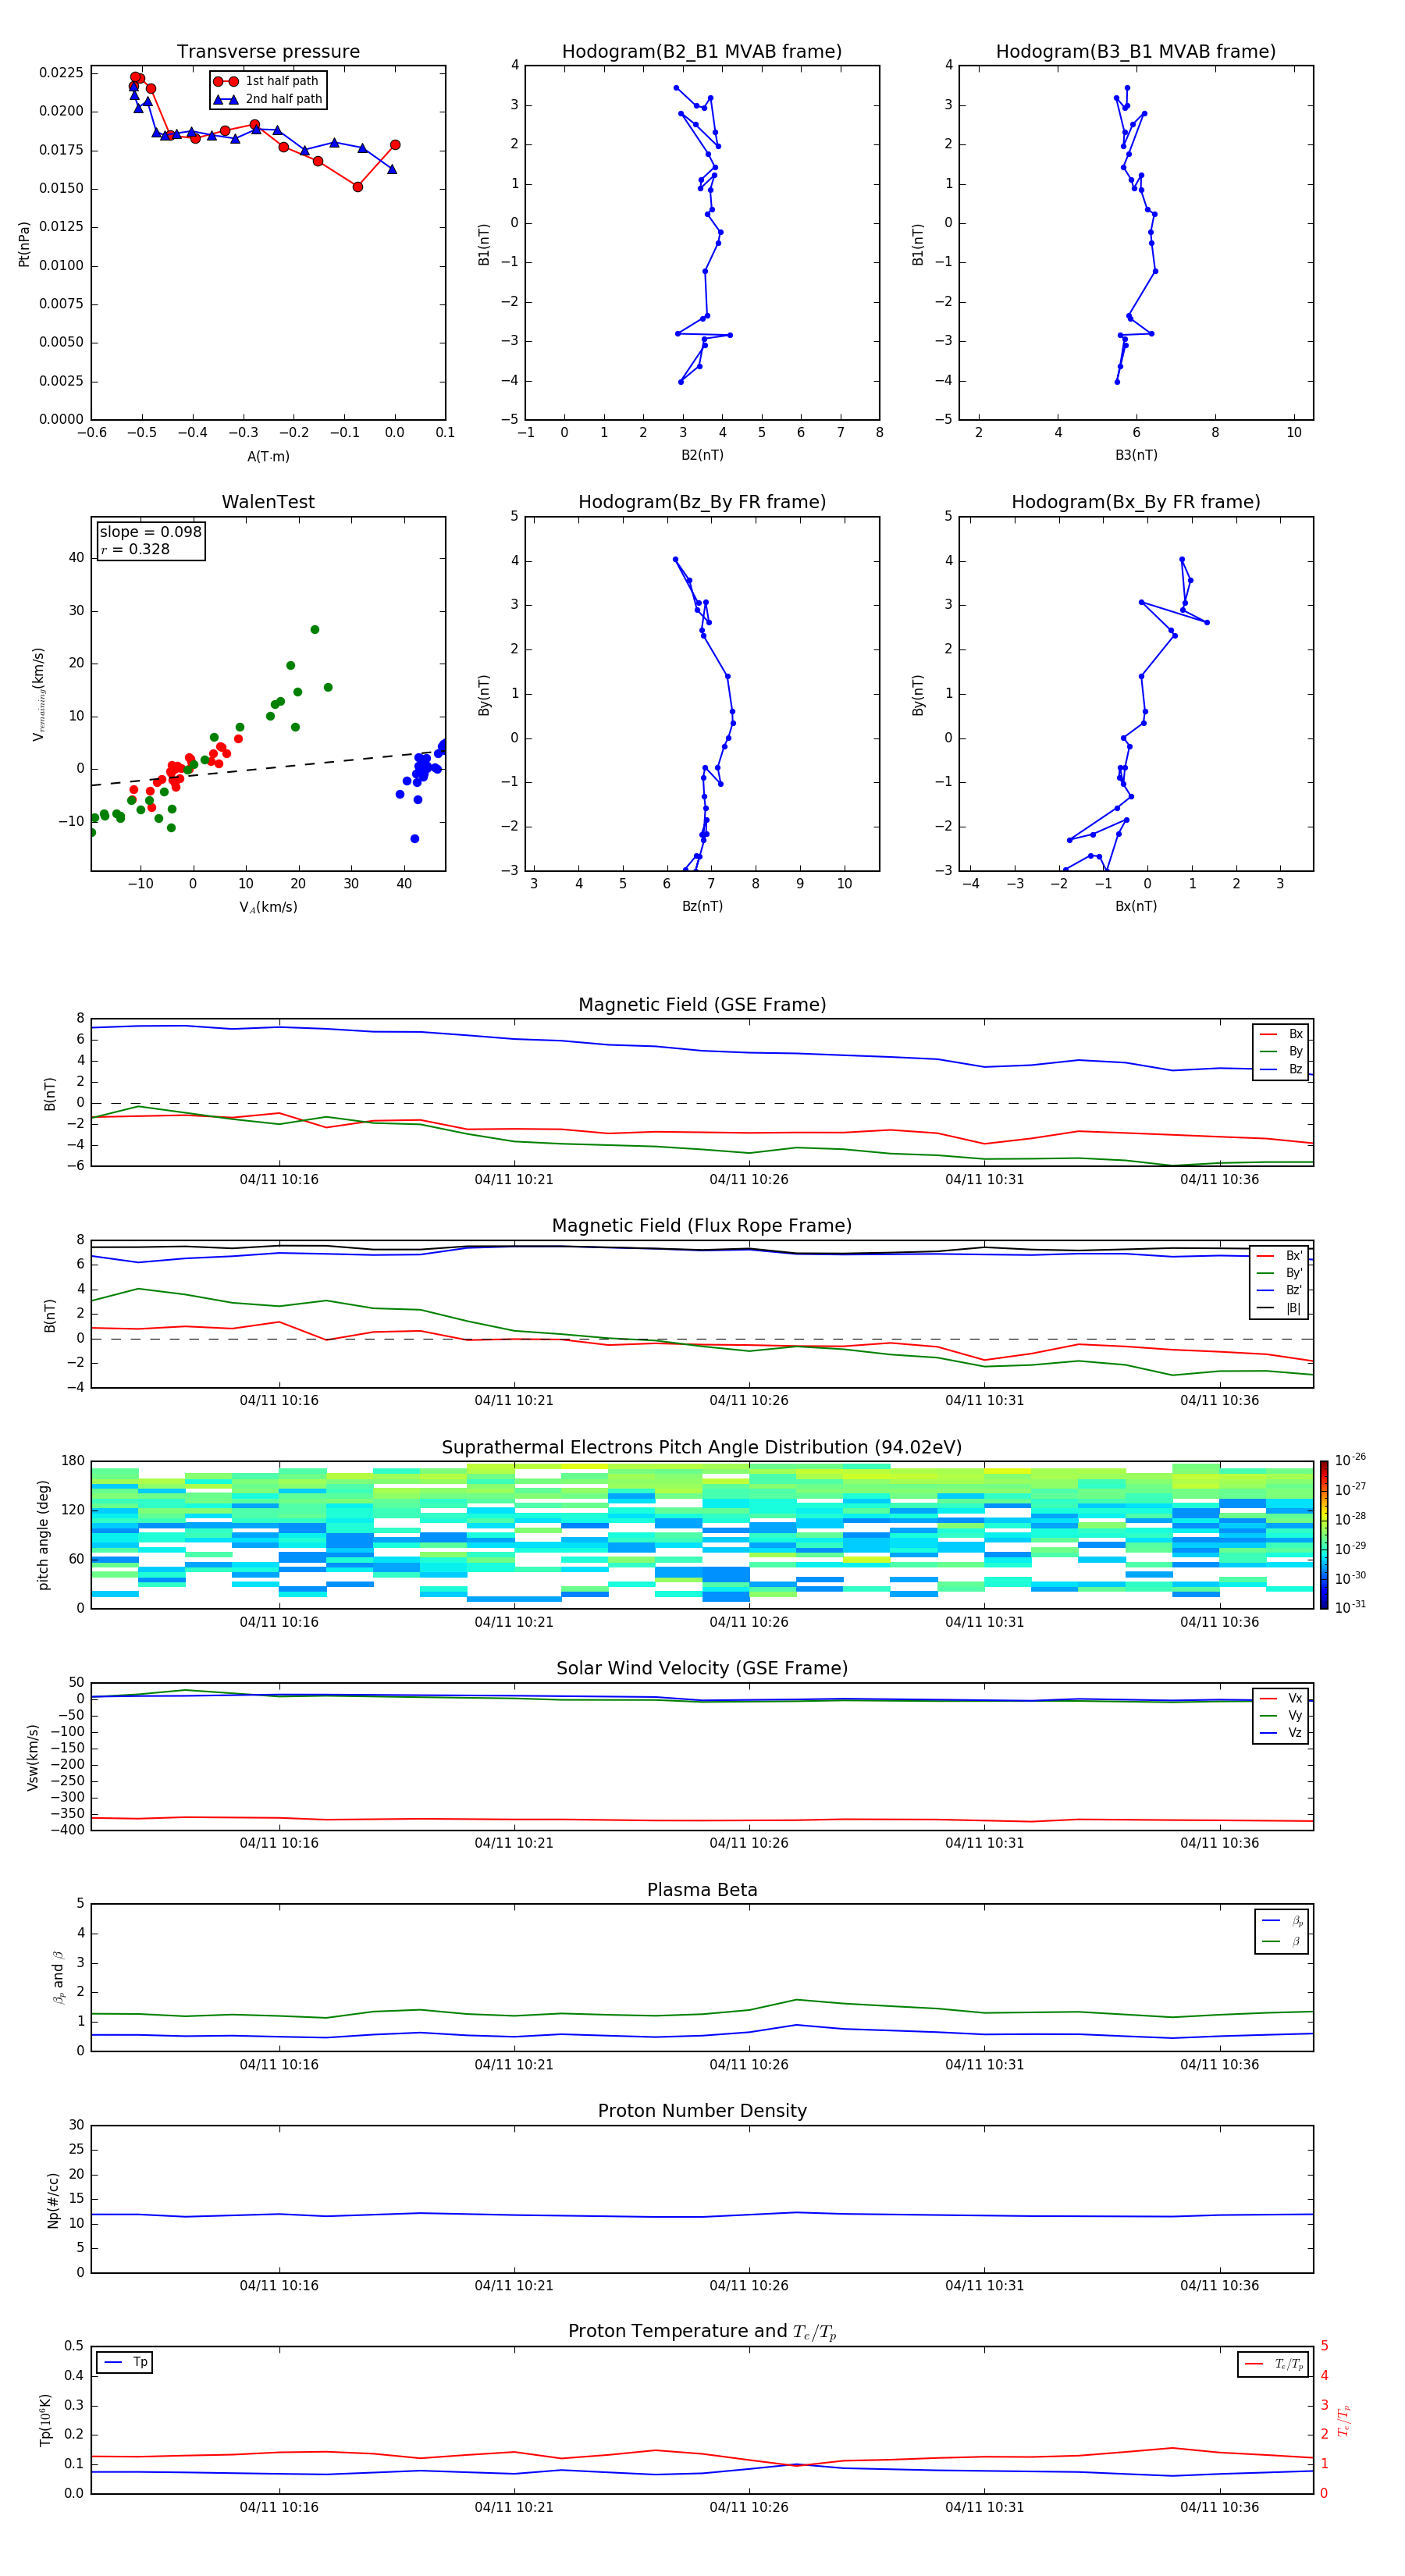Click the red rotated Te/Tp right-axis label
This screenshot has height=2576, width=1405.
(1343, 2420)
